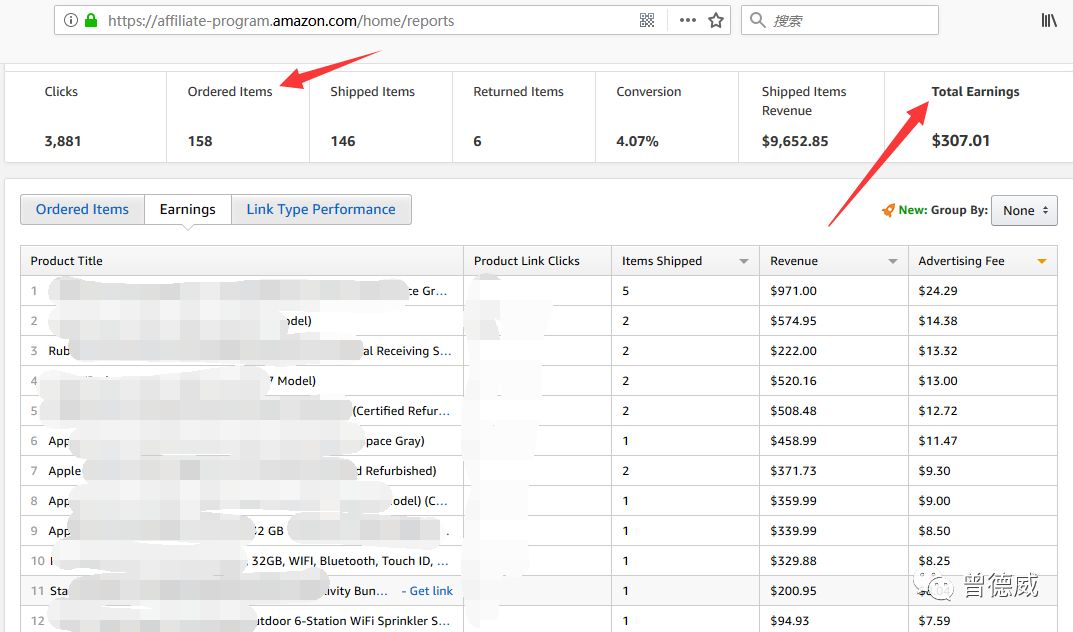This screenshot has width=1073, height=632.
Task: Click the advertising fee $11.47
Action: 938,441
